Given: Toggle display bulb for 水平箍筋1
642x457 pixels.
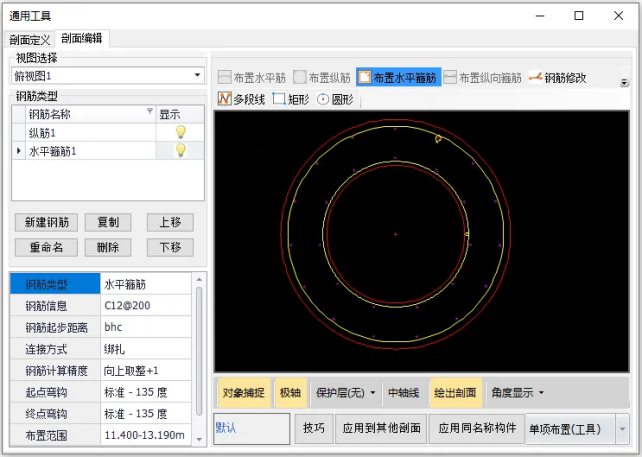Looking at the screenshot, I should pos(180,150).
